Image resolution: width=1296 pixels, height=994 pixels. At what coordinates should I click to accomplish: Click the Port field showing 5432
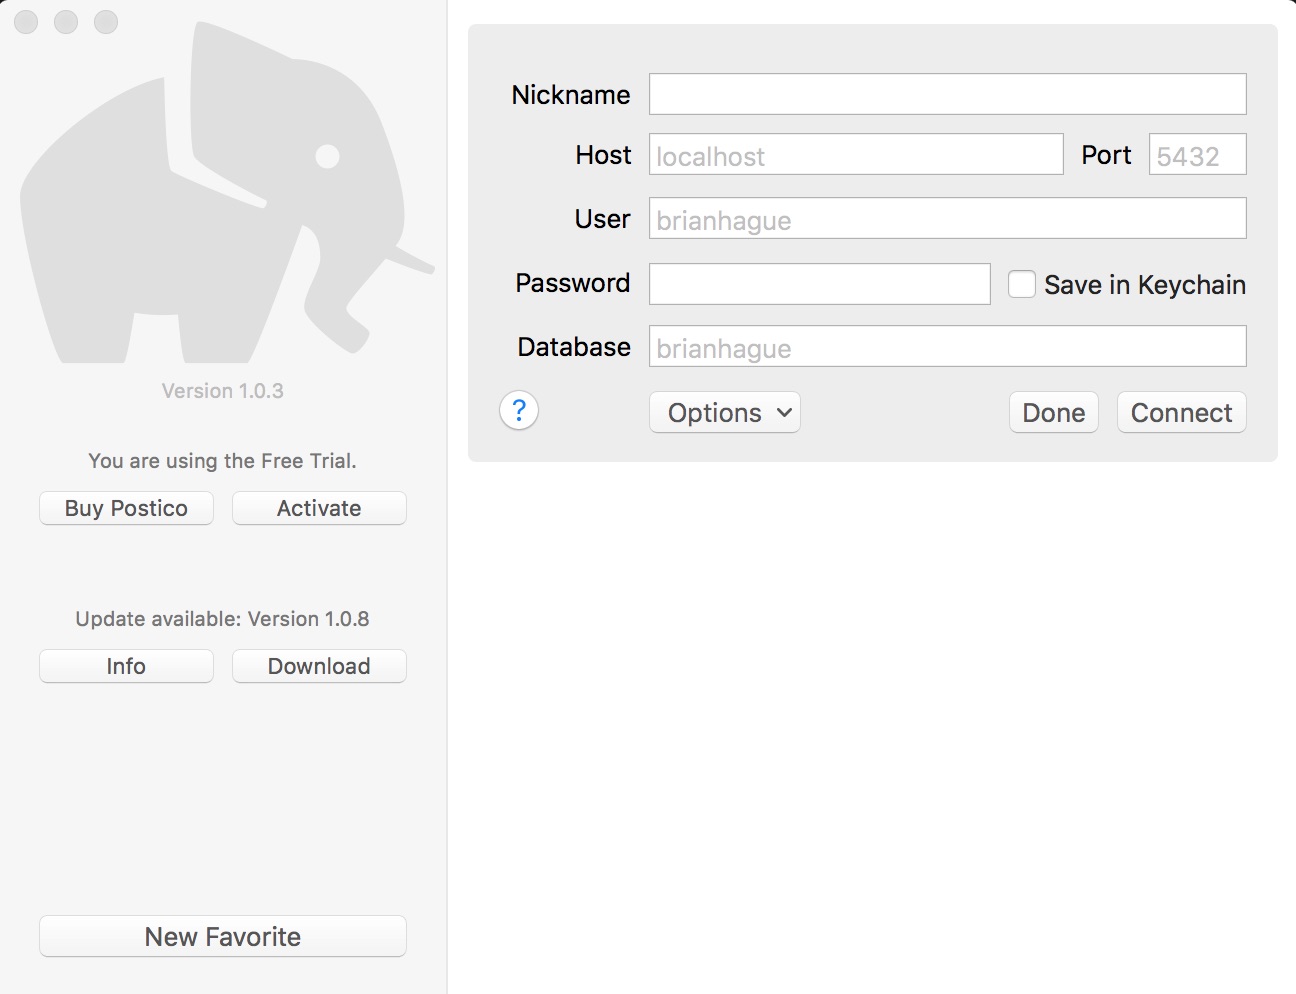[1197, 154]
